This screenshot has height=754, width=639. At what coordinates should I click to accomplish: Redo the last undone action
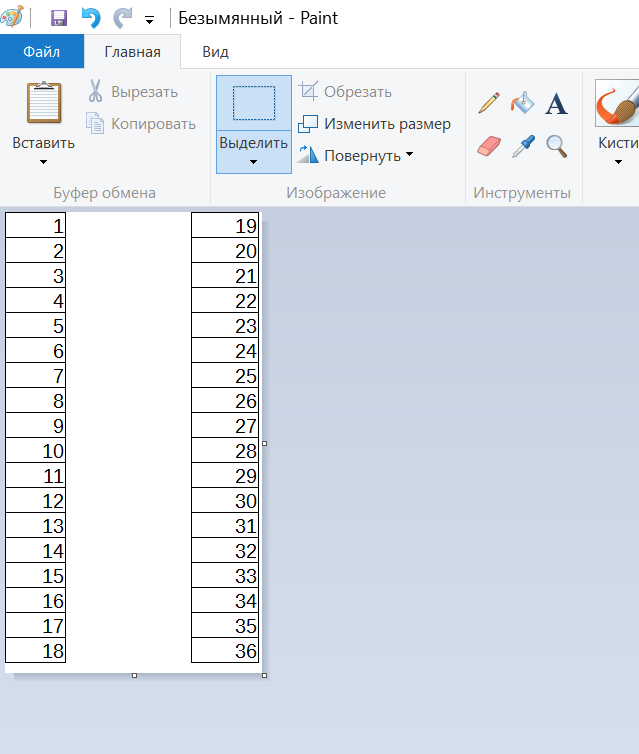pyautogui.click(x=123, y=18)
